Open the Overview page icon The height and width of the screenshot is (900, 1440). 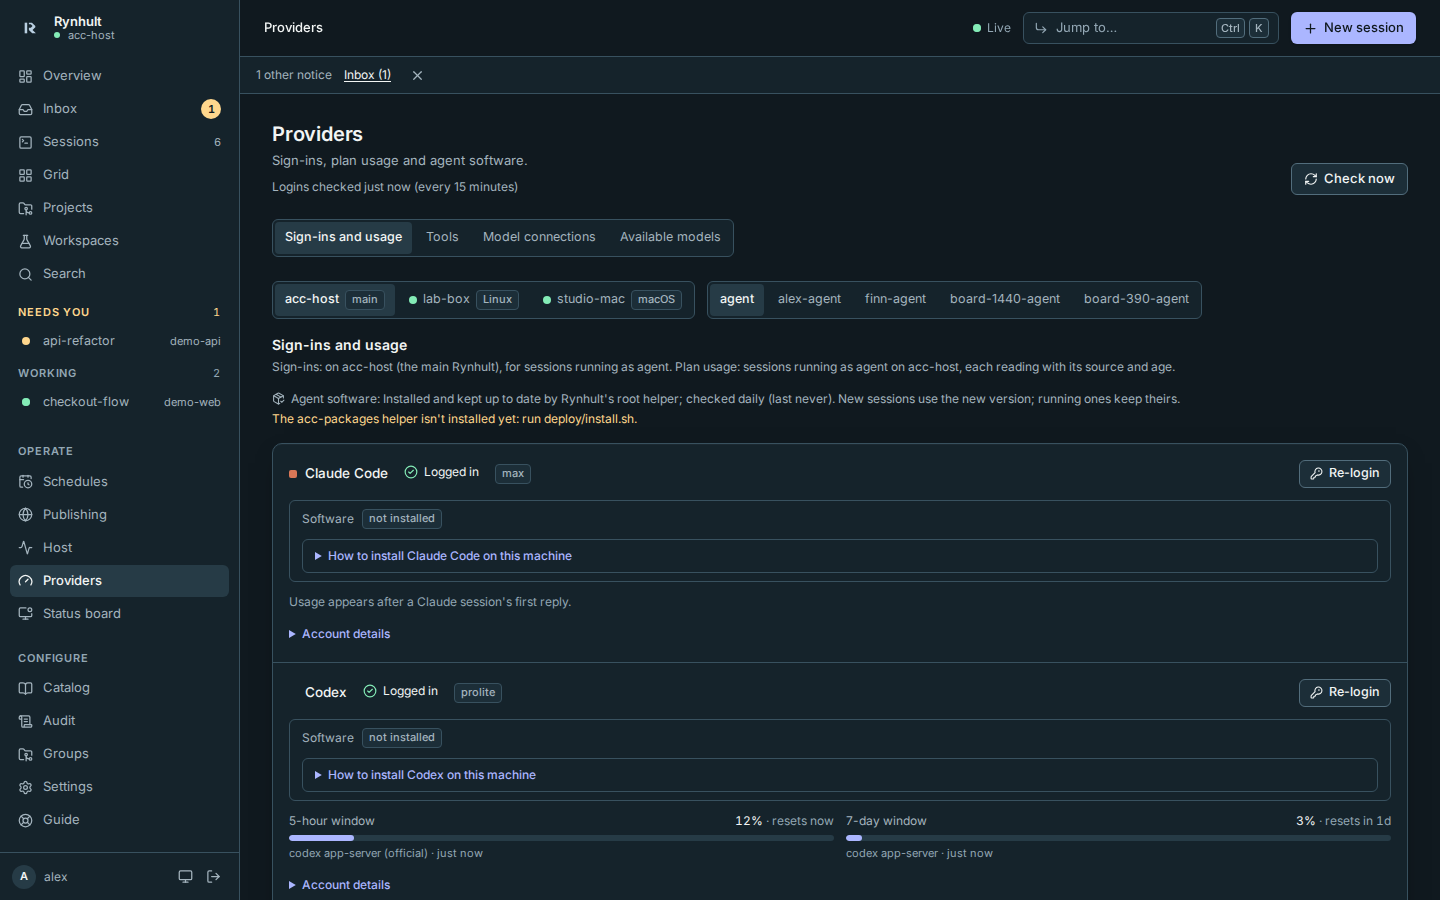(25, 76)
